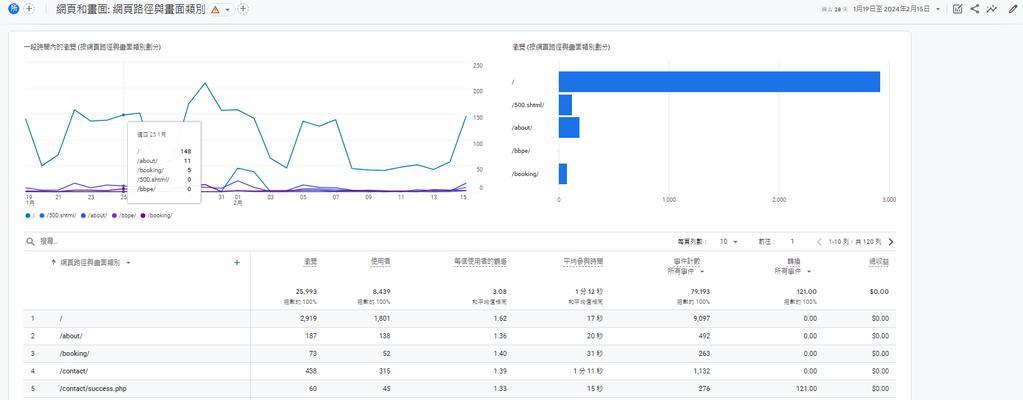The width and height of the screenshot is (1023, 400).
Task: Go to the previous page of table rows
Action: 819,241
